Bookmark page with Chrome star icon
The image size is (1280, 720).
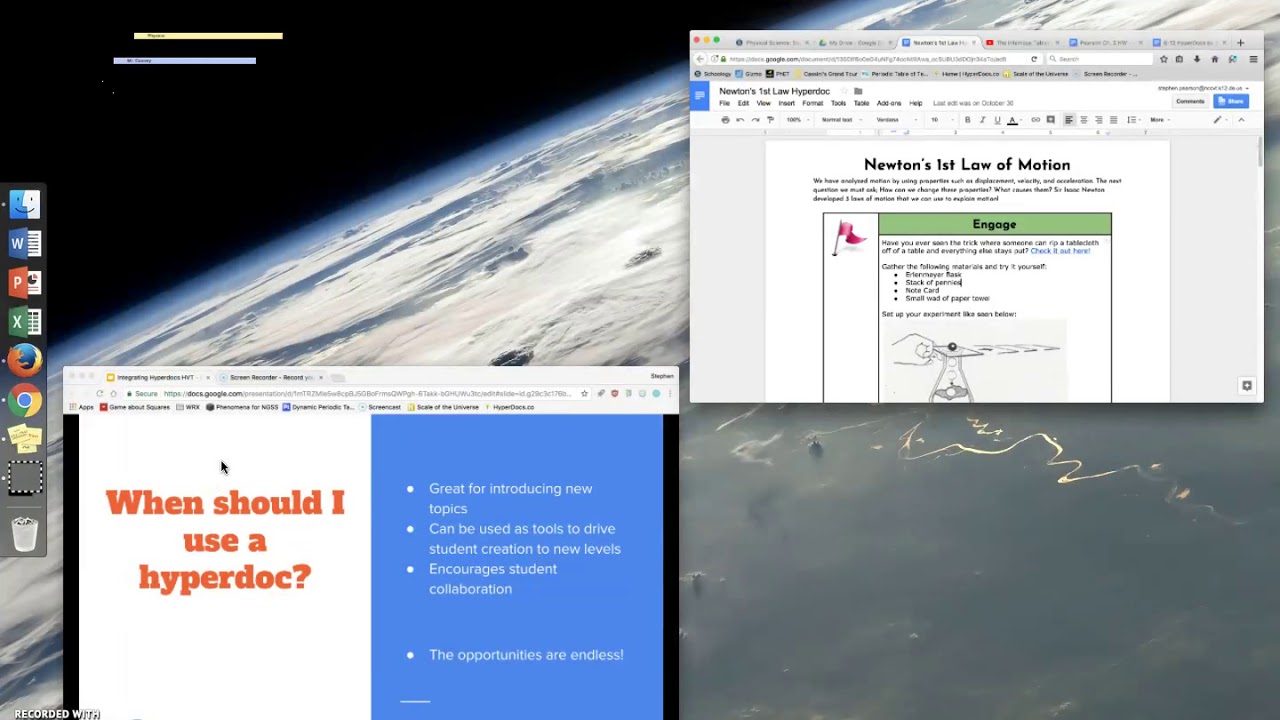pos(584,393)
